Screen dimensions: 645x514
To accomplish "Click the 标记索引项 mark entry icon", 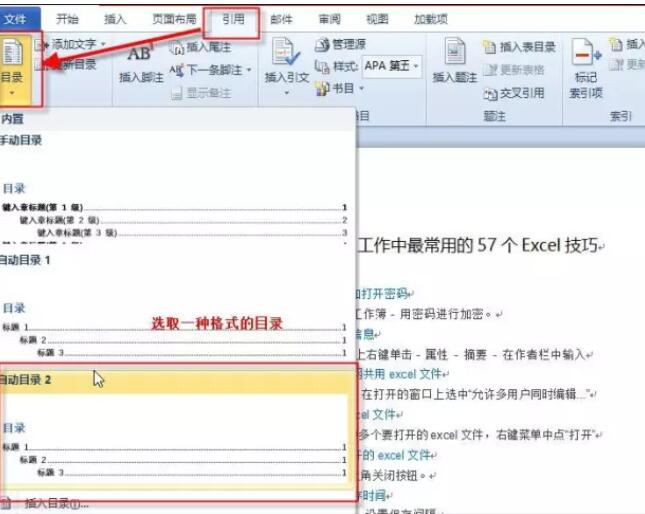I will pyautogui.click(x=586, y=53).
